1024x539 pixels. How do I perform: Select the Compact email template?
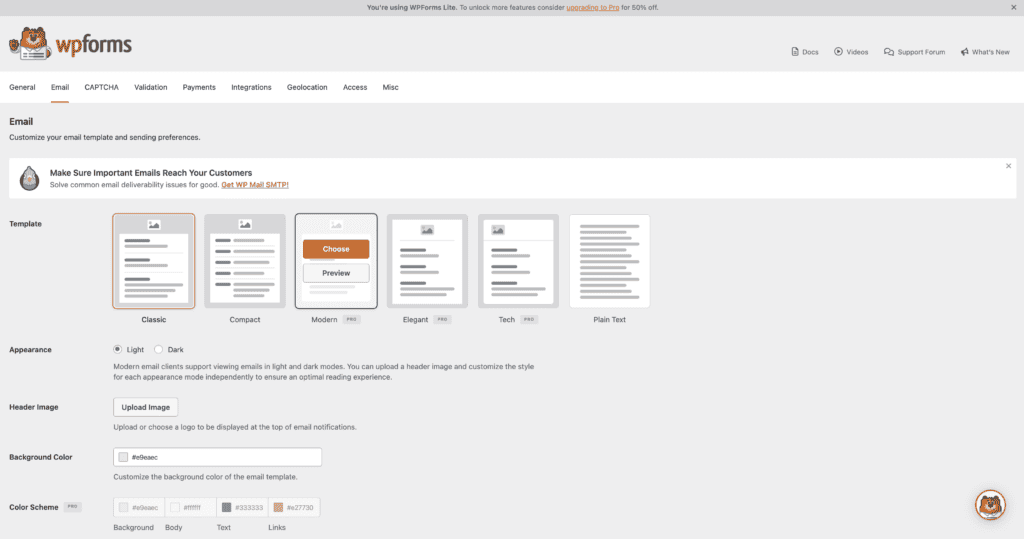pos(245,261)
